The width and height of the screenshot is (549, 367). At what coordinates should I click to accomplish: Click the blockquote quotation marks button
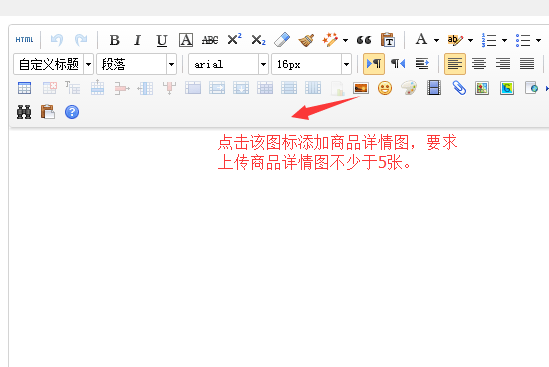[364, 40]
